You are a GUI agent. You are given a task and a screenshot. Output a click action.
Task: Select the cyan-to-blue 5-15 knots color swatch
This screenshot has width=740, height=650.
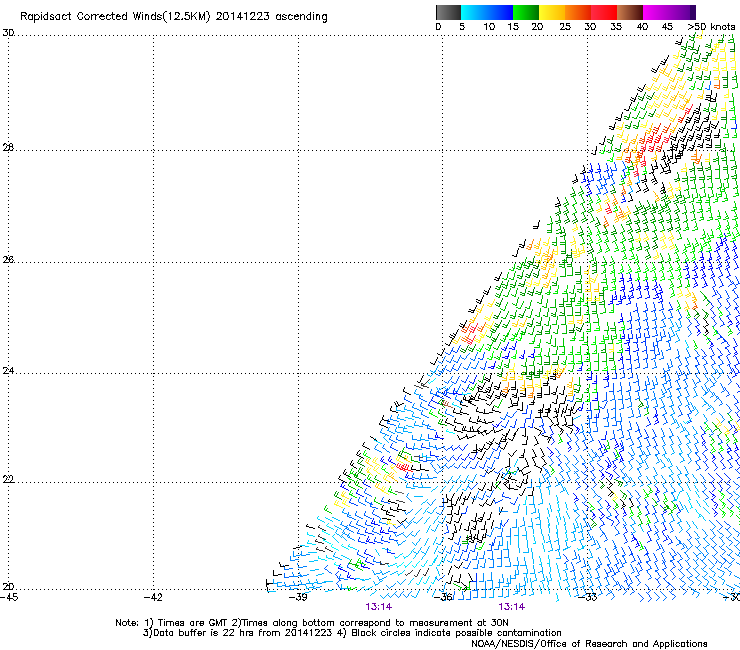point(487,12)
